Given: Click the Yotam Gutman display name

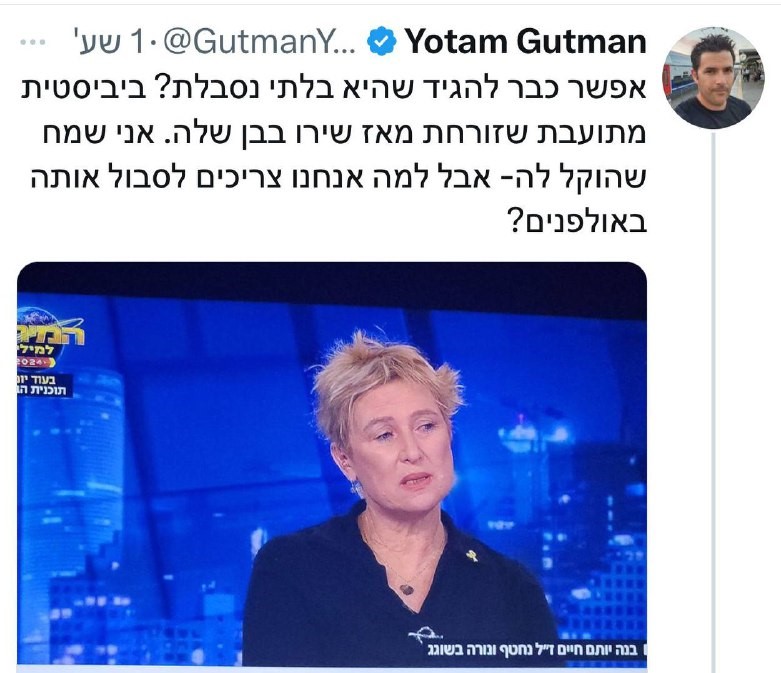Looking at the screenshot, I should (x=525, y=41).
